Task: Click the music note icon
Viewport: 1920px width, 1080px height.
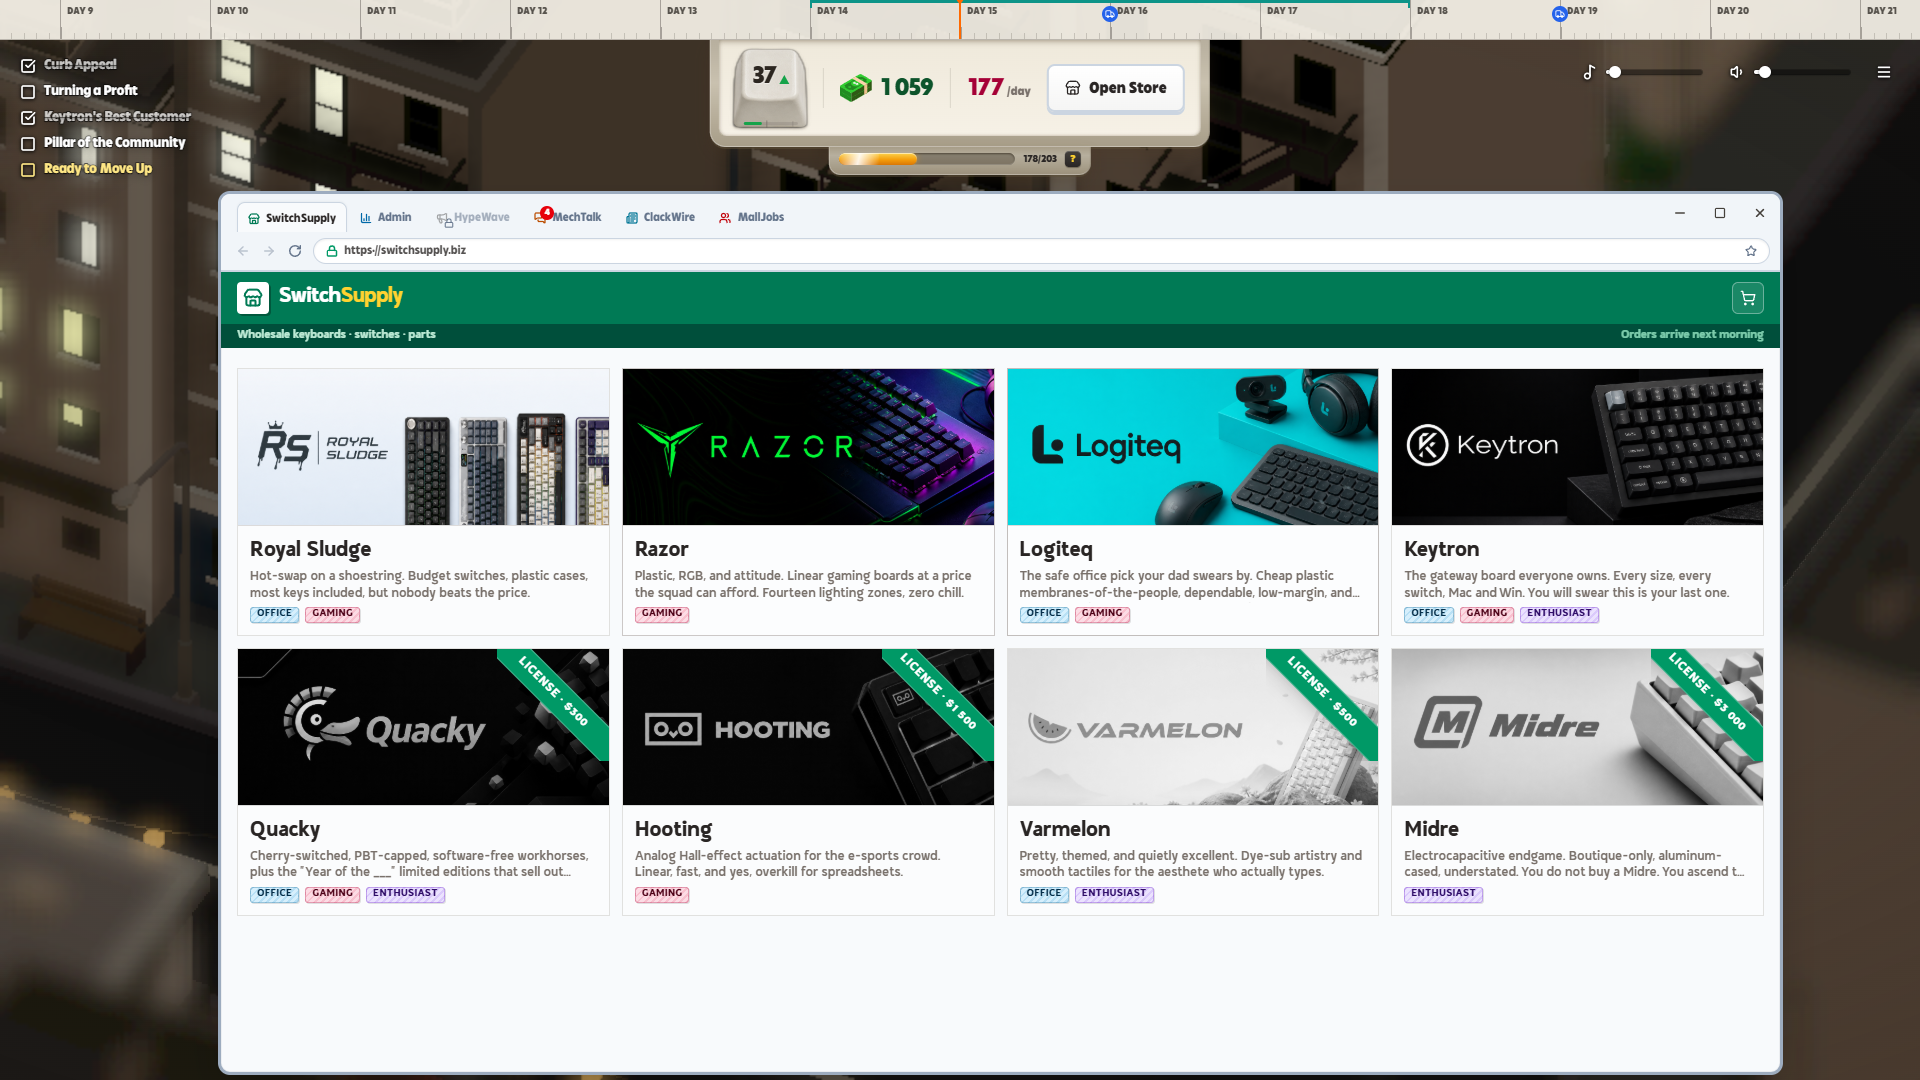Action: click(x=1589, y=72)
